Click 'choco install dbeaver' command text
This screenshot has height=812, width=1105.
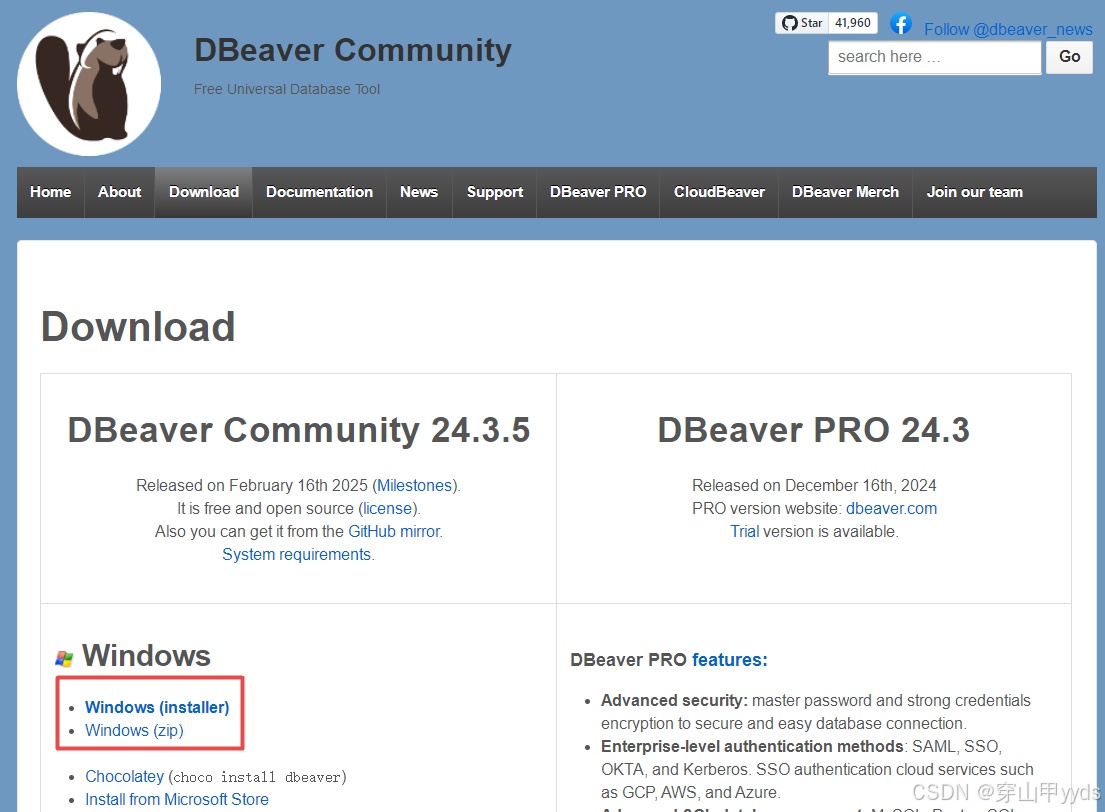click(257, 777)
